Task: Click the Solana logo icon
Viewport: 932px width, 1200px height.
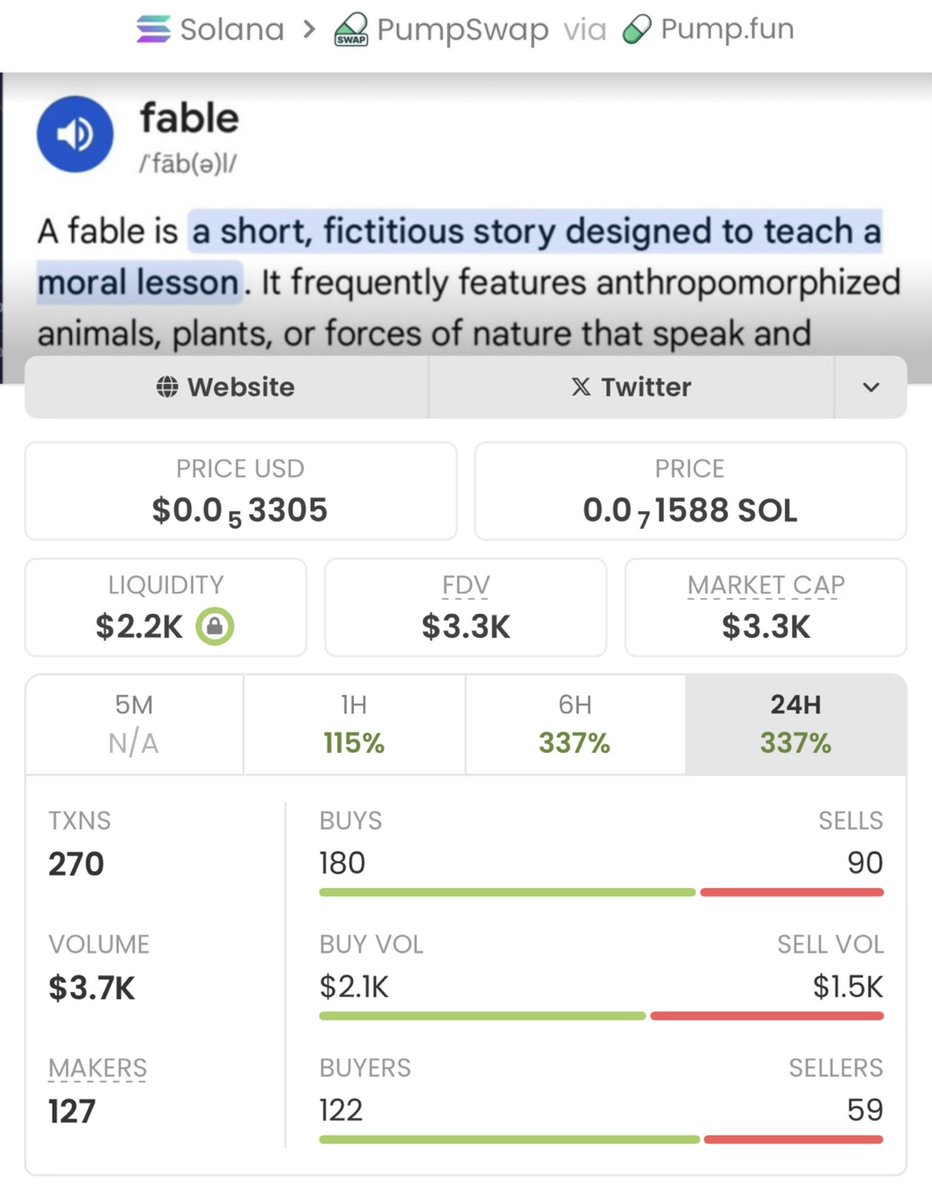Action: (x=153, y=30)
